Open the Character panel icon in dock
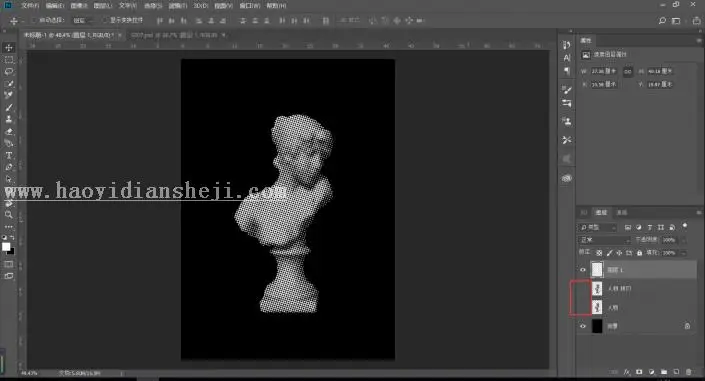705x381 pixels. [567, 58]
